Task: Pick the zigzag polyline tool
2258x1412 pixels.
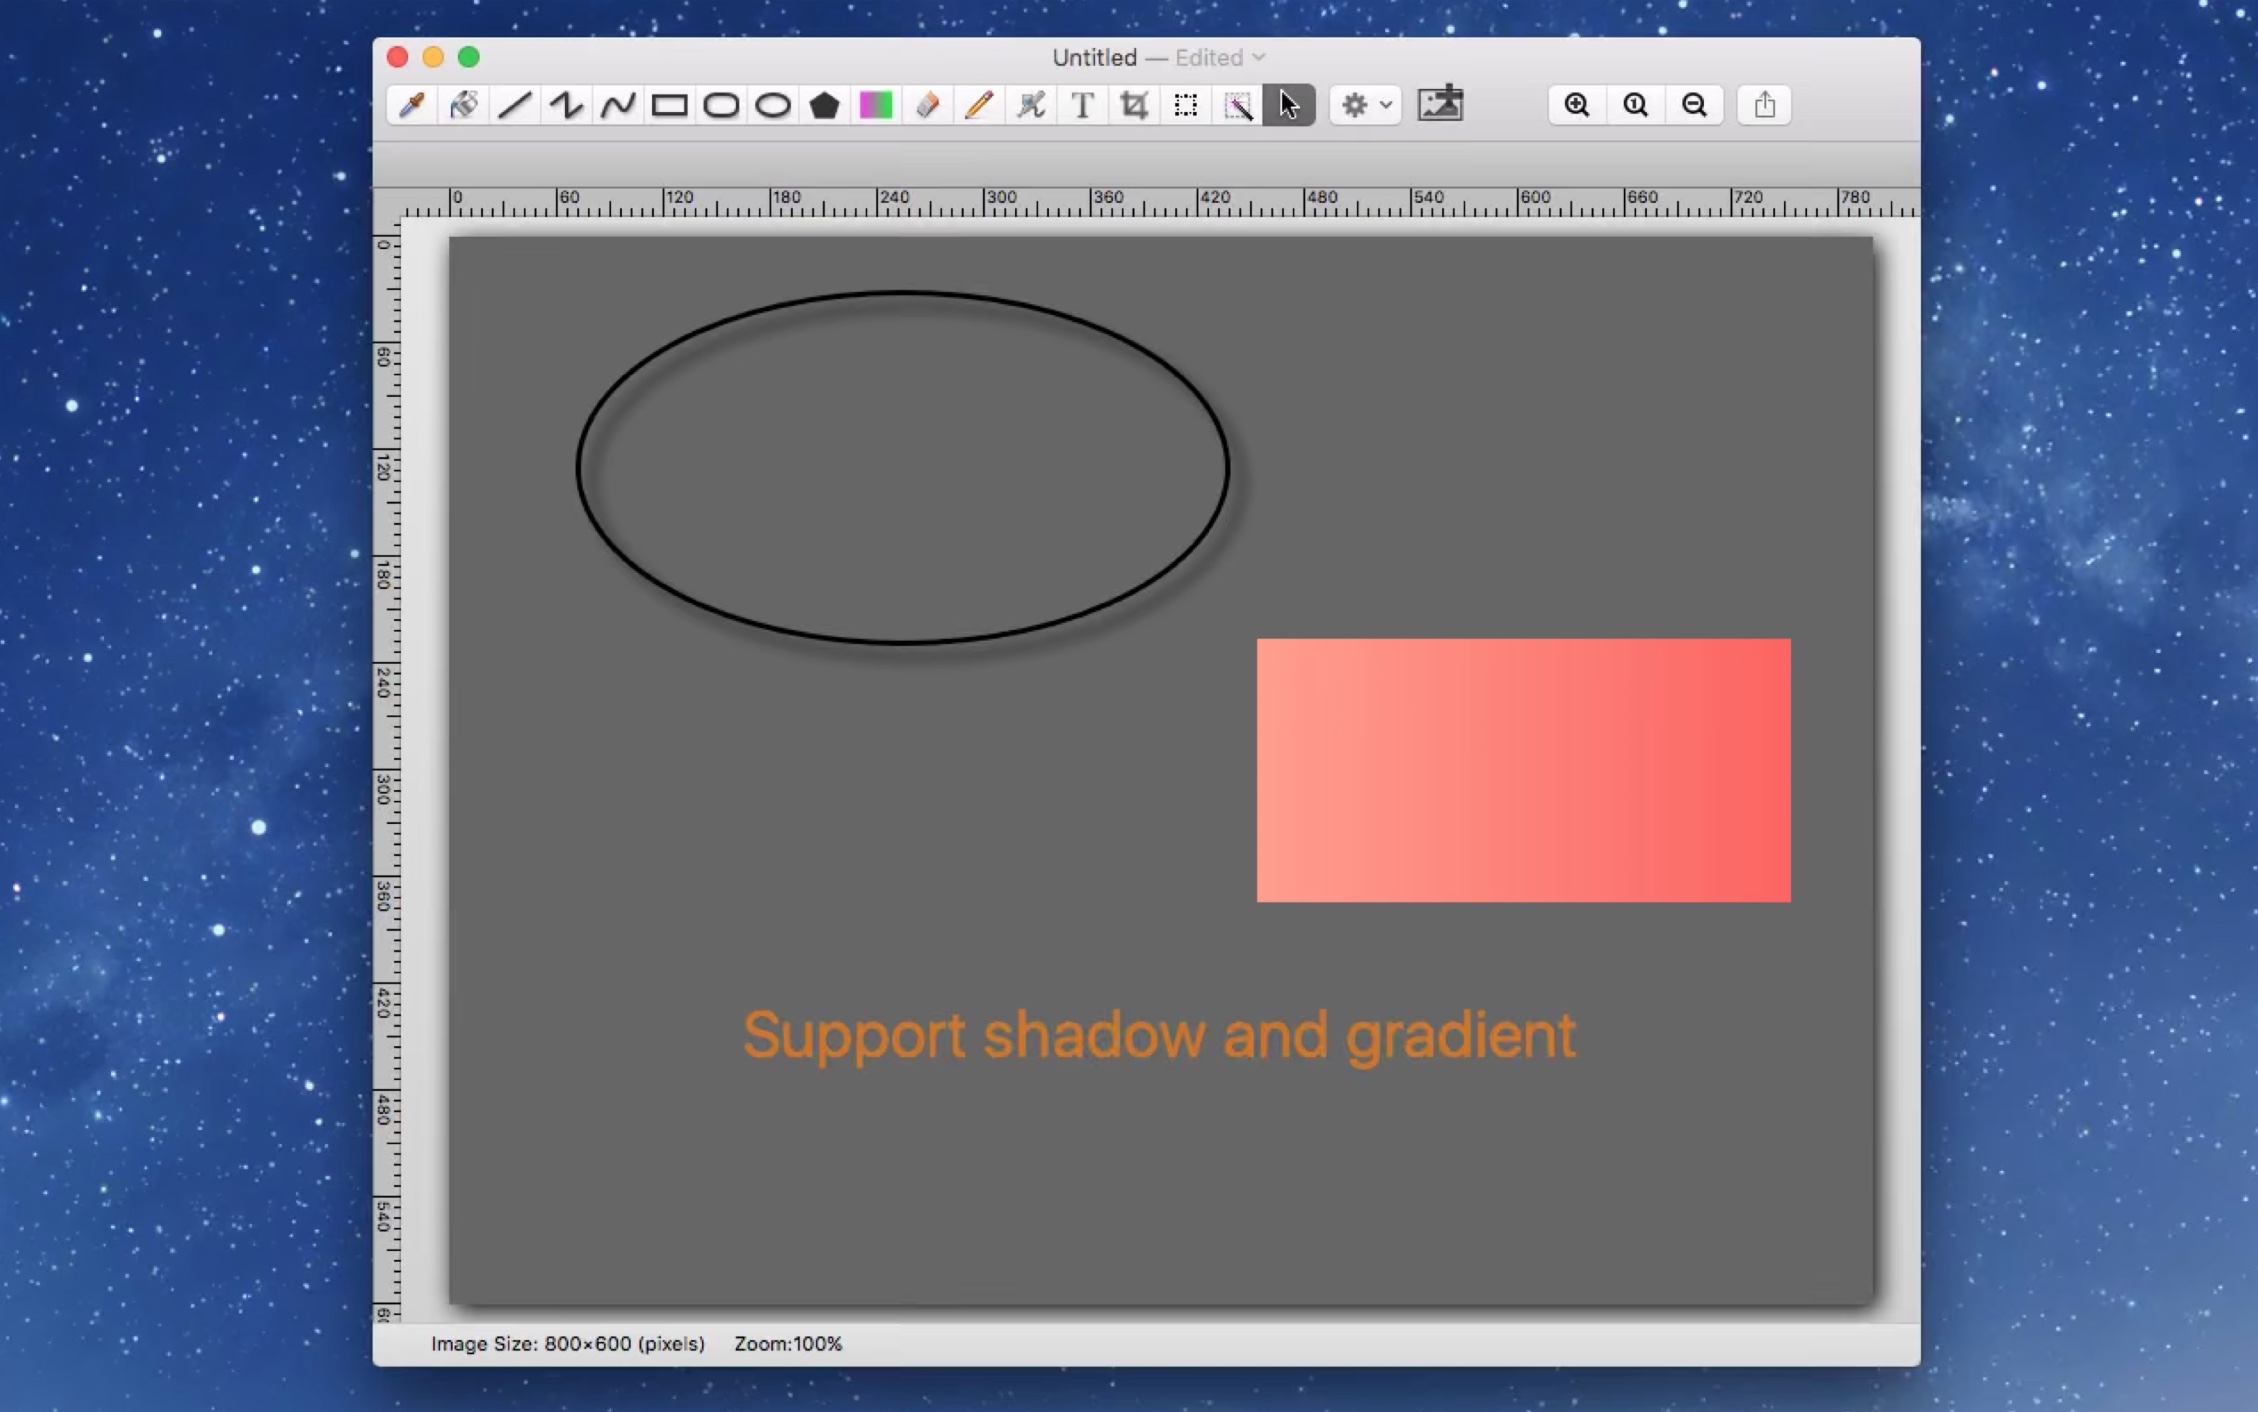Action: coord(567,105)
